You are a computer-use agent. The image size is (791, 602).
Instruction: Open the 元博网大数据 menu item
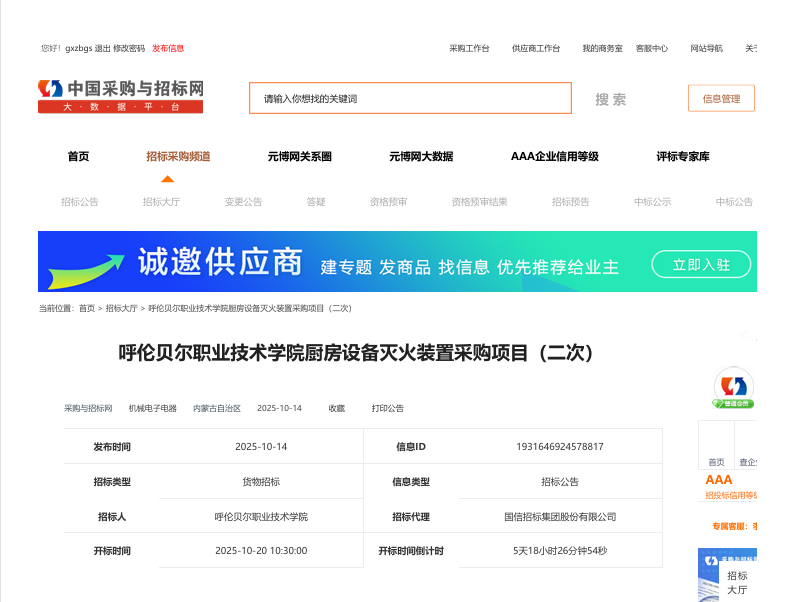[421, 156]
